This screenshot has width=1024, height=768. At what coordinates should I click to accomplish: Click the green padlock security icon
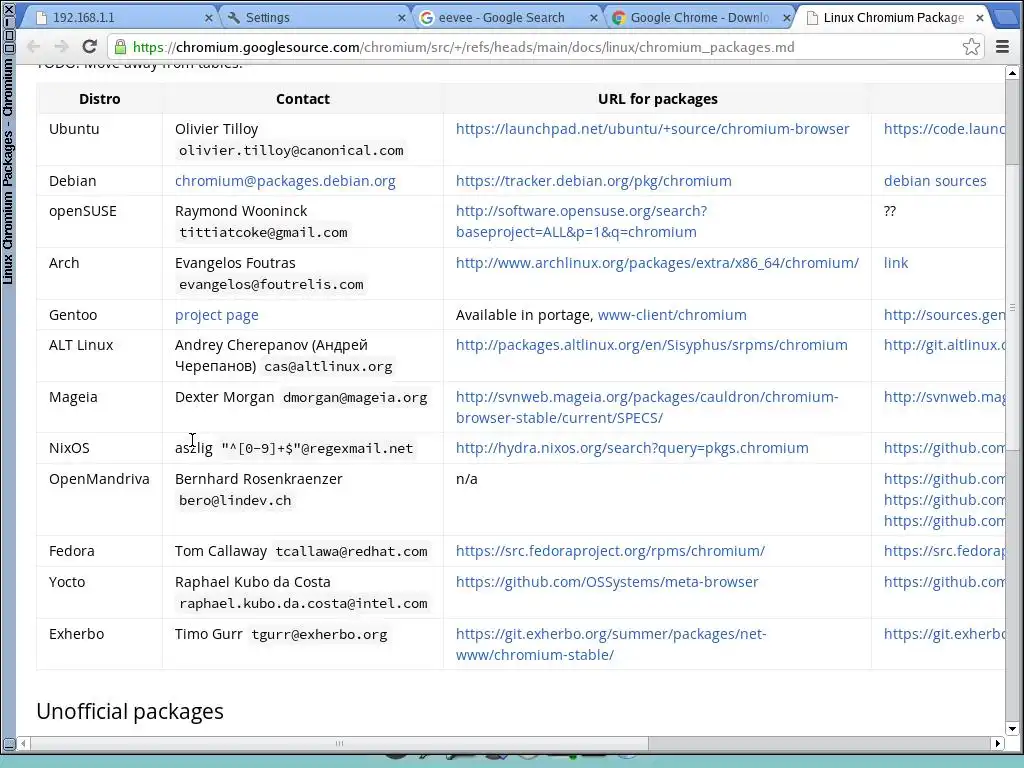tap(120, 47)
